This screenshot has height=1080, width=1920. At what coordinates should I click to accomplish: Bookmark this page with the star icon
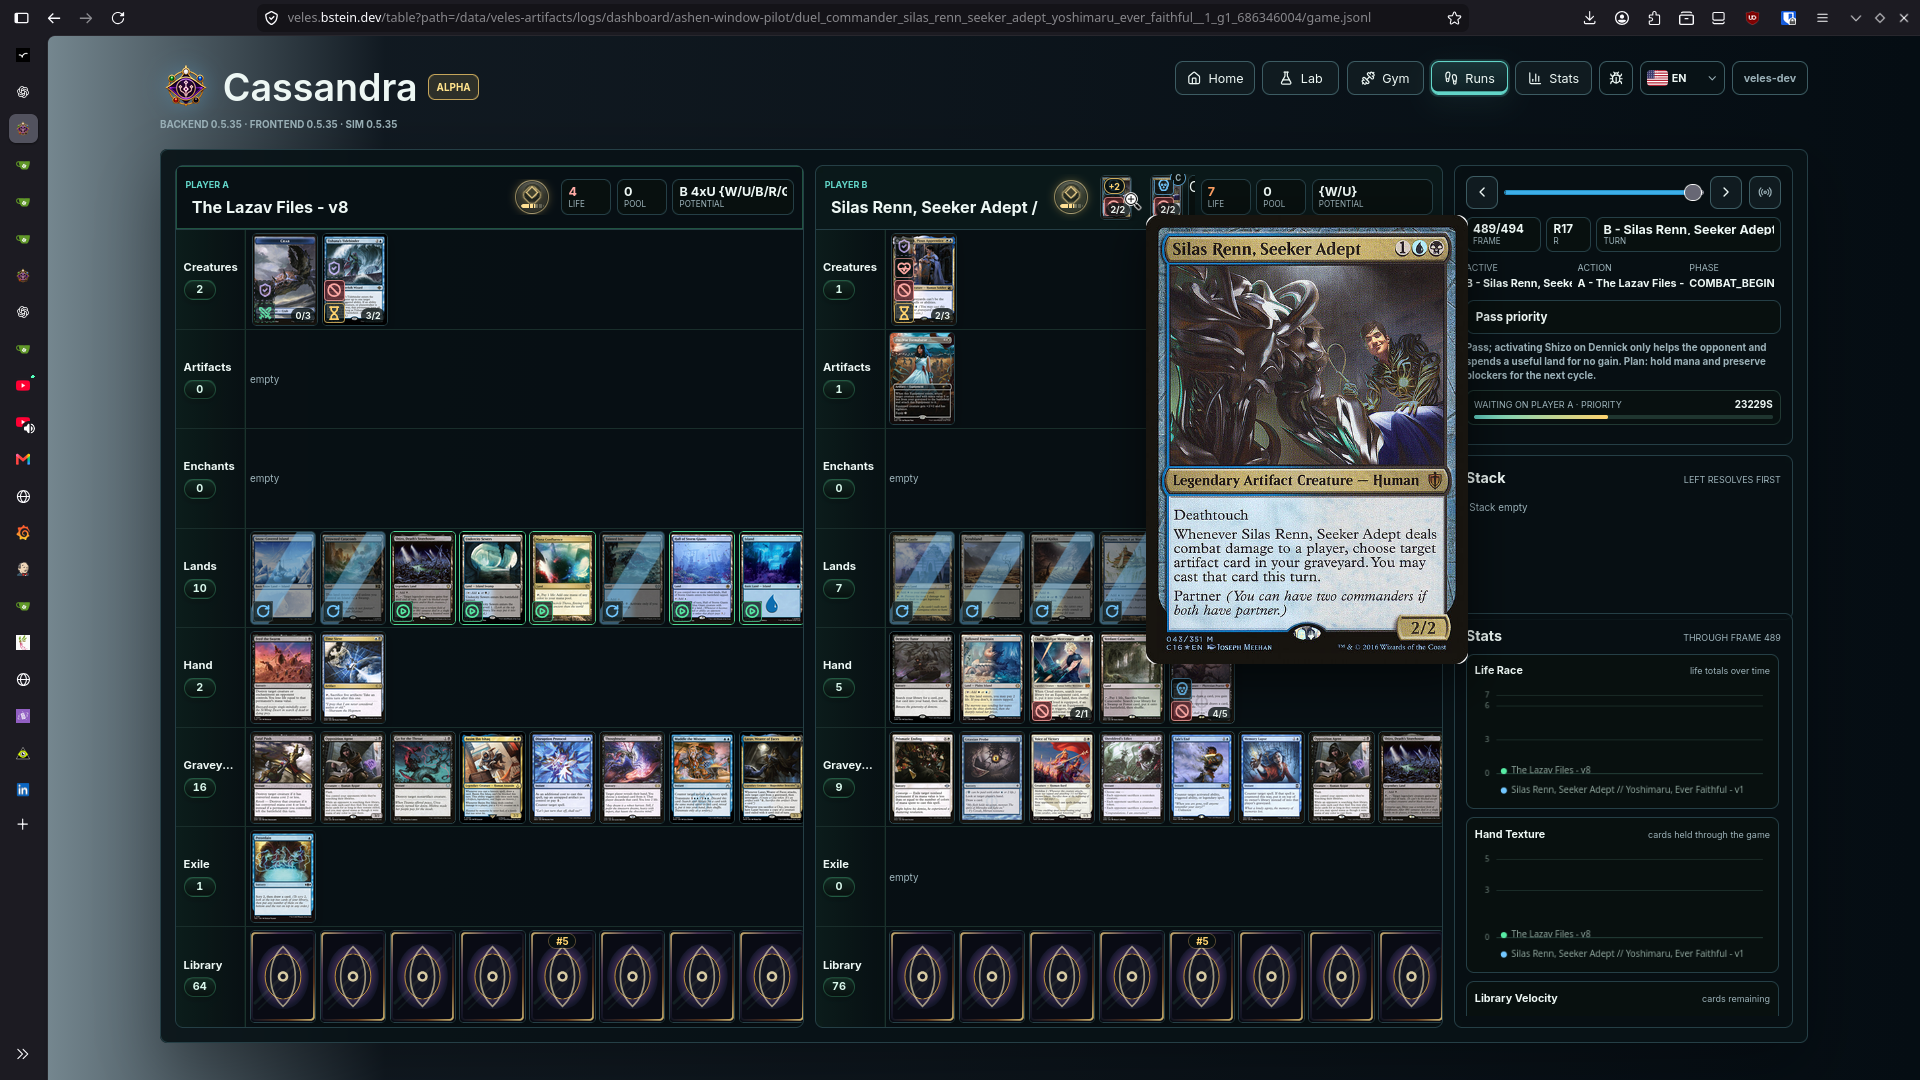coord(1454,18)
